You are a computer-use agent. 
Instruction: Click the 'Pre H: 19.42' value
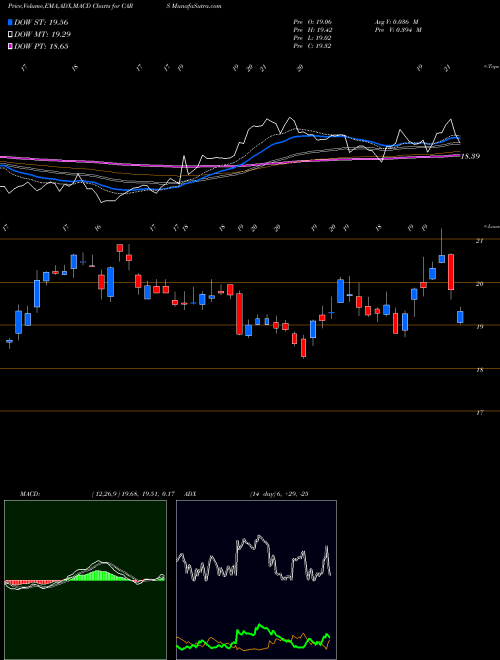(x=312, y=30)
